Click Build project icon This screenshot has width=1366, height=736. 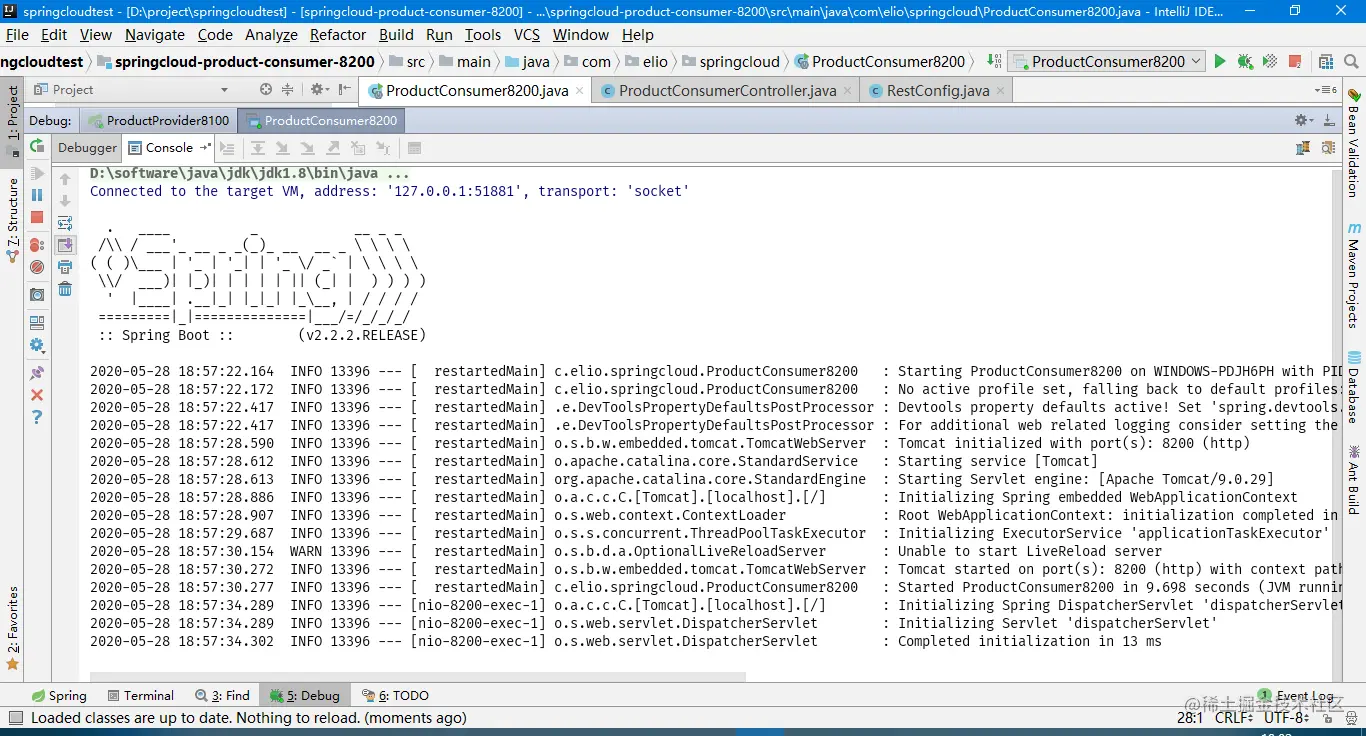[994, 61]
